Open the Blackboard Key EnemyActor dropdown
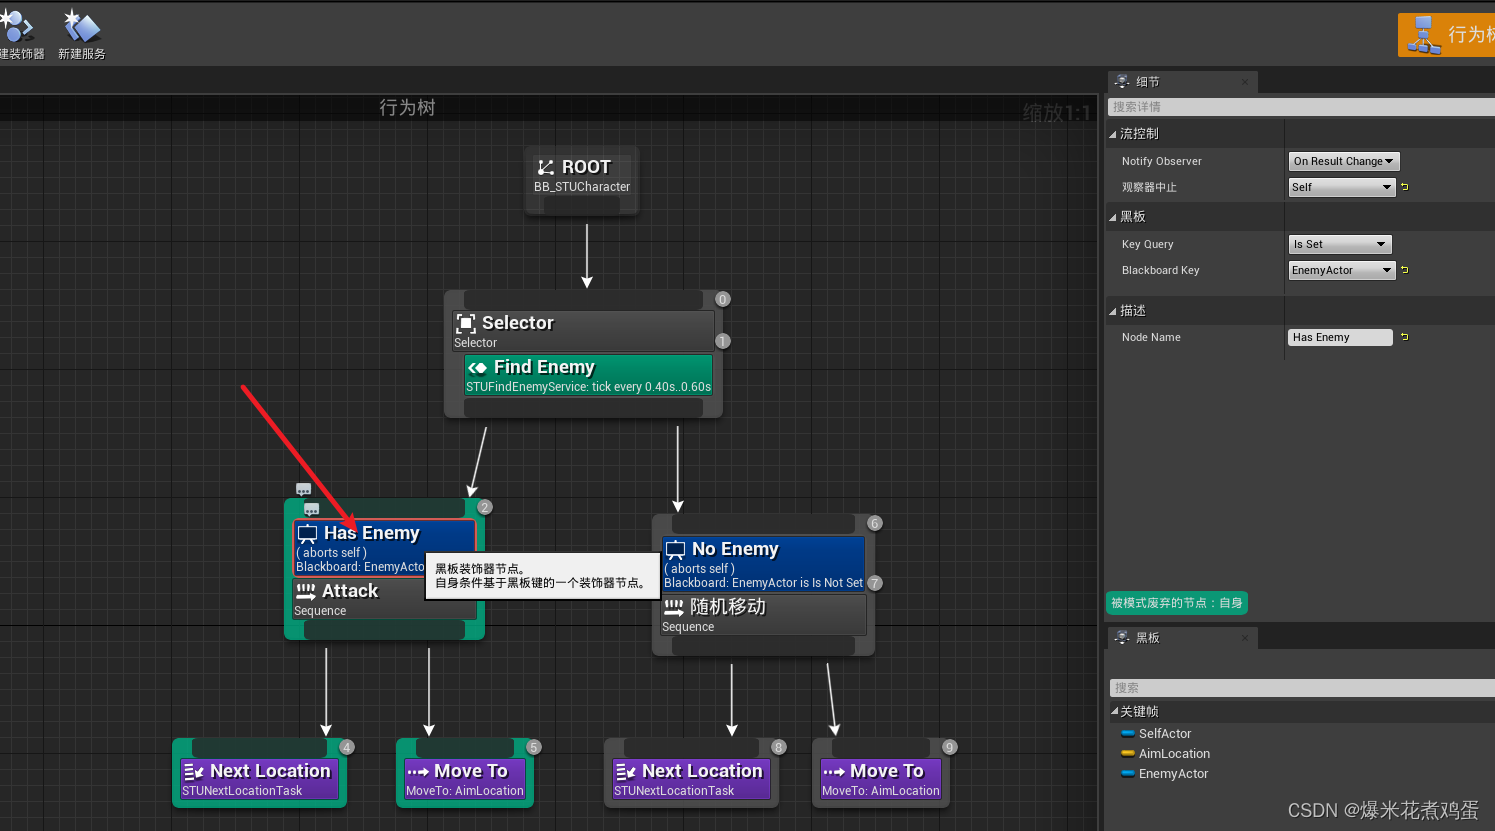Image resolution: width=1495 pixels, height=831 pixels. [x=1341, y=270]
